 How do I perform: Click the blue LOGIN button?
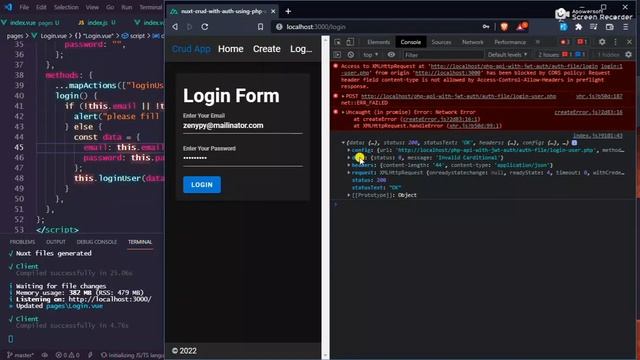pos(202,185)
